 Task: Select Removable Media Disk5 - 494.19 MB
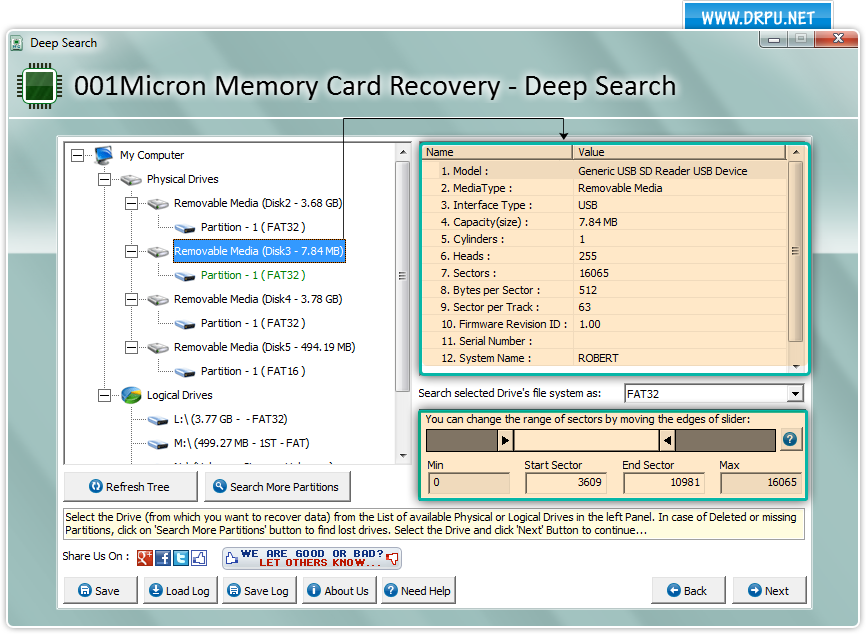[265, 347]
